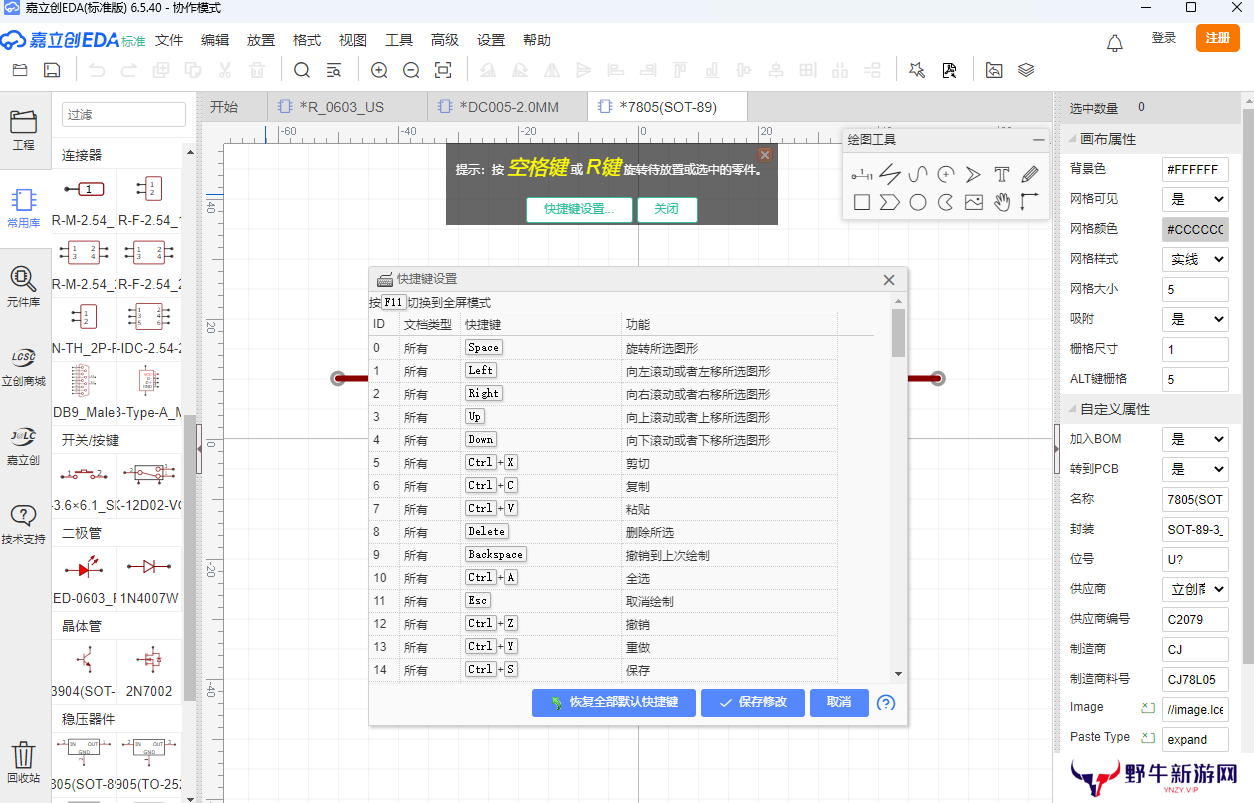Open the 元件库 component library panel
This screenshot has height=803, width=1254.
(x=24, y=285)
